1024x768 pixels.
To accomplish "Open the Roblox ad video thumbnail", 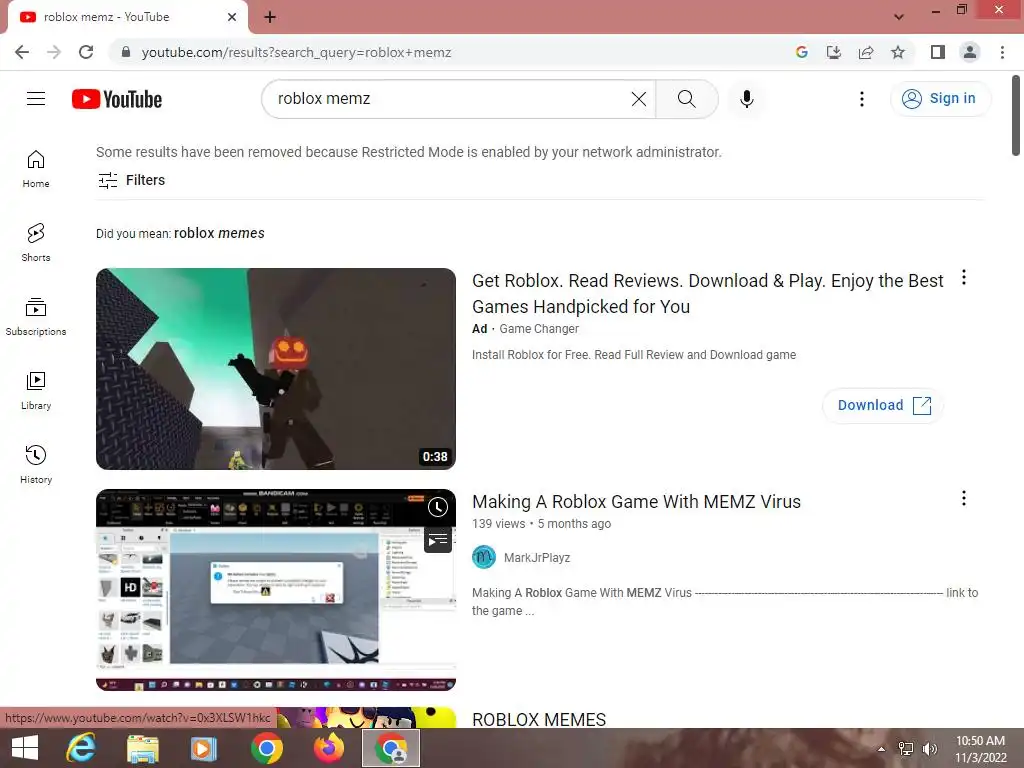I will (276, 368).
